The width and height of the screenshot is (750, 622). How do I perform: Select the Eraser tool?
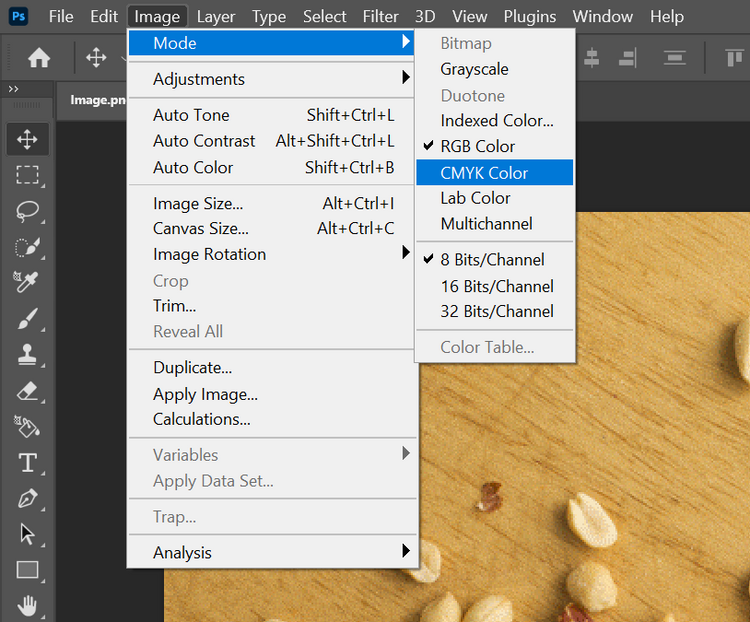(x=27, y=391)
